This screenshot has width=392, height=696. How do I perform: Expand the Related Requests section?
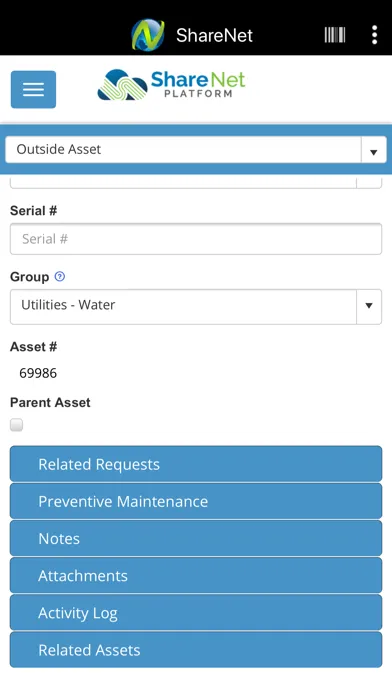click(x=196, y=464)
